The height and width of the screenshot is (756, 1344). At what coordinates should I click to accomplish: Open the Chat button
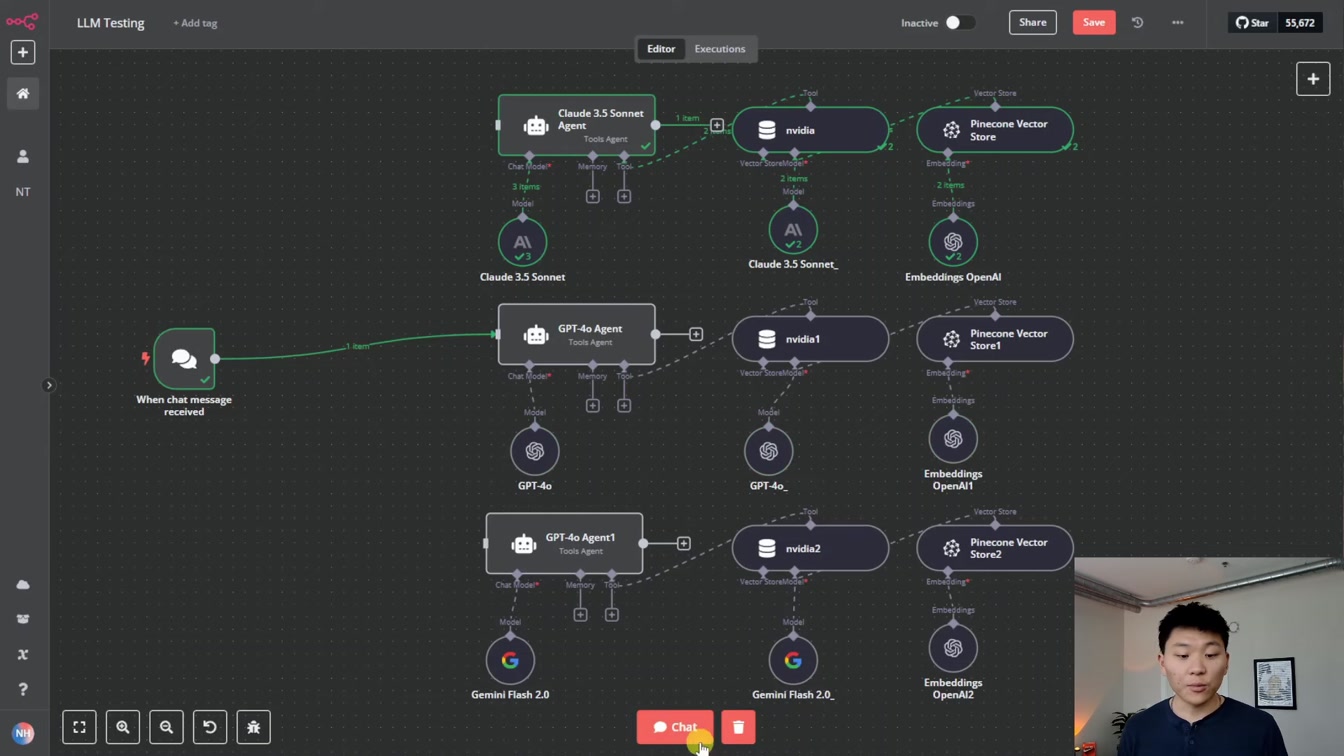click(x=675, y=727)
